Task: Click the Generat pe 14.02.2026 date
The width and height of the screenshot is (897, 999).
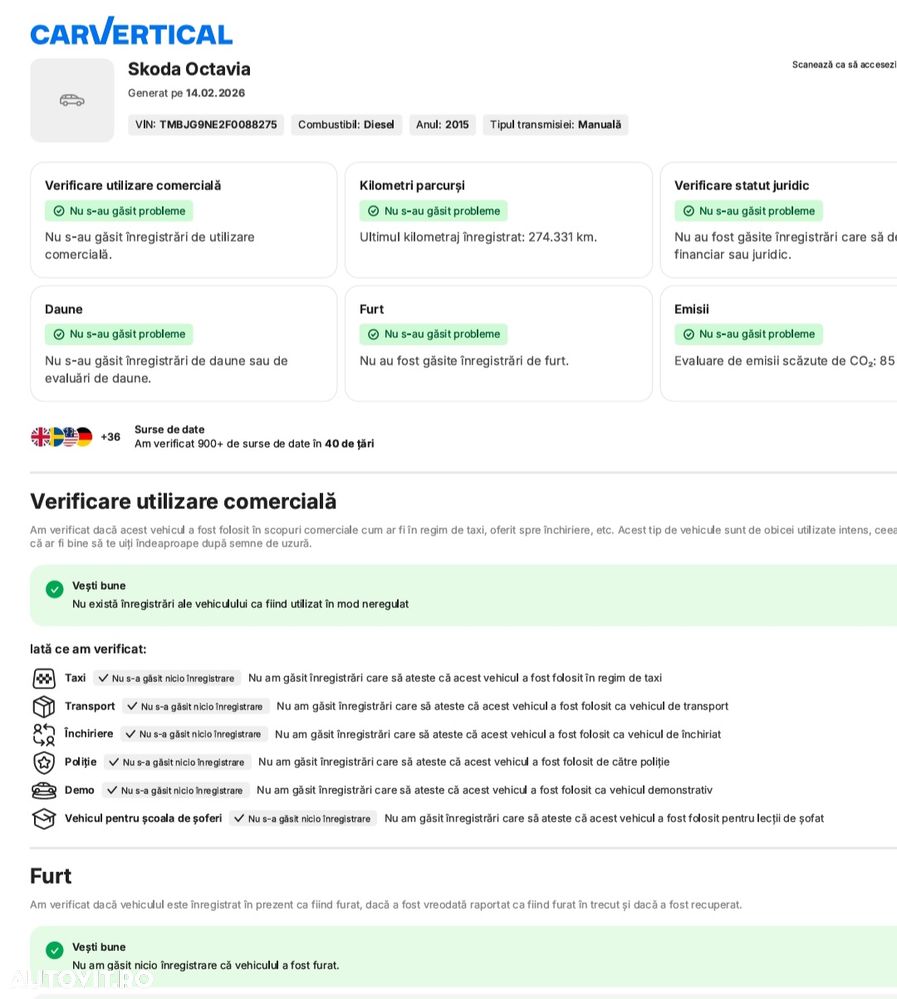Action: (187, 93)
